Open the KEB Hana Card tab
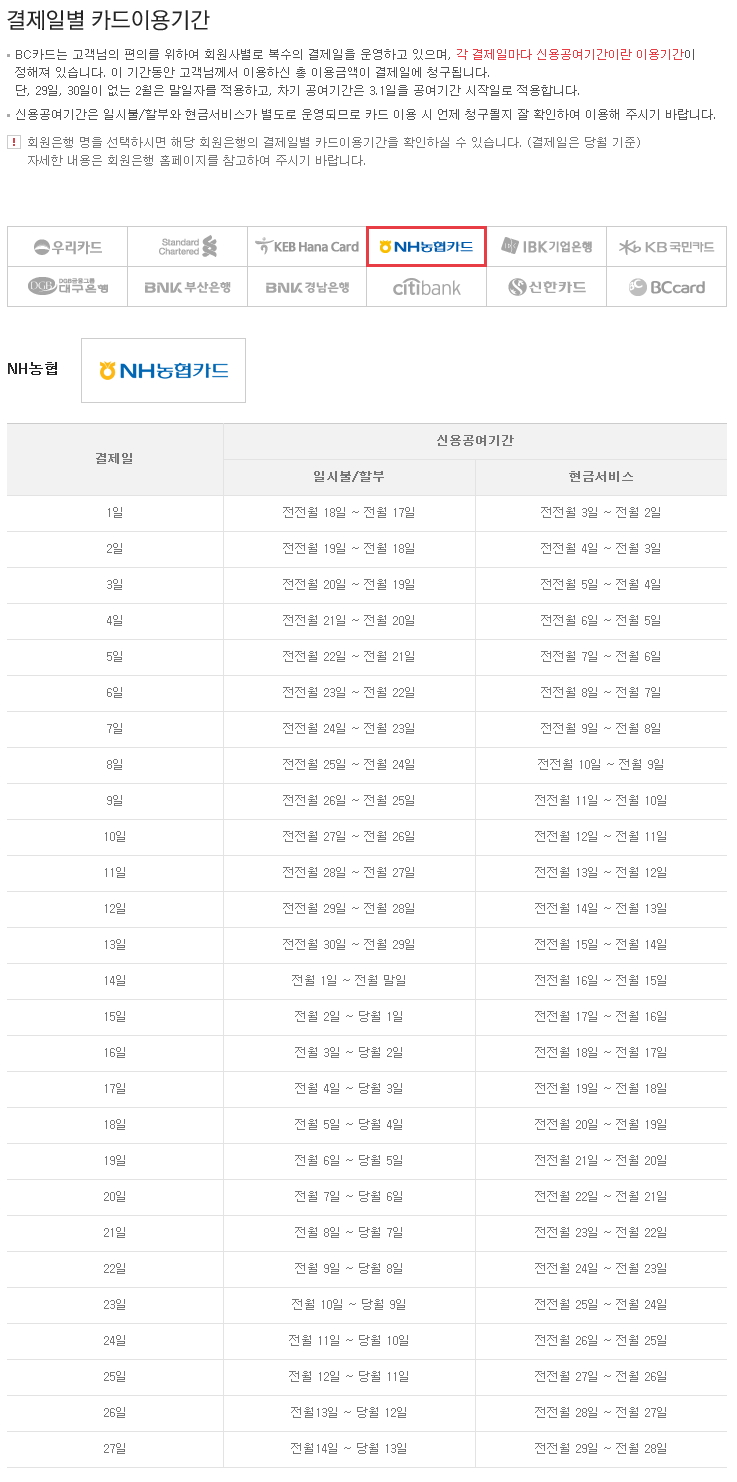Screen dimensions: 737x1482 307,247
